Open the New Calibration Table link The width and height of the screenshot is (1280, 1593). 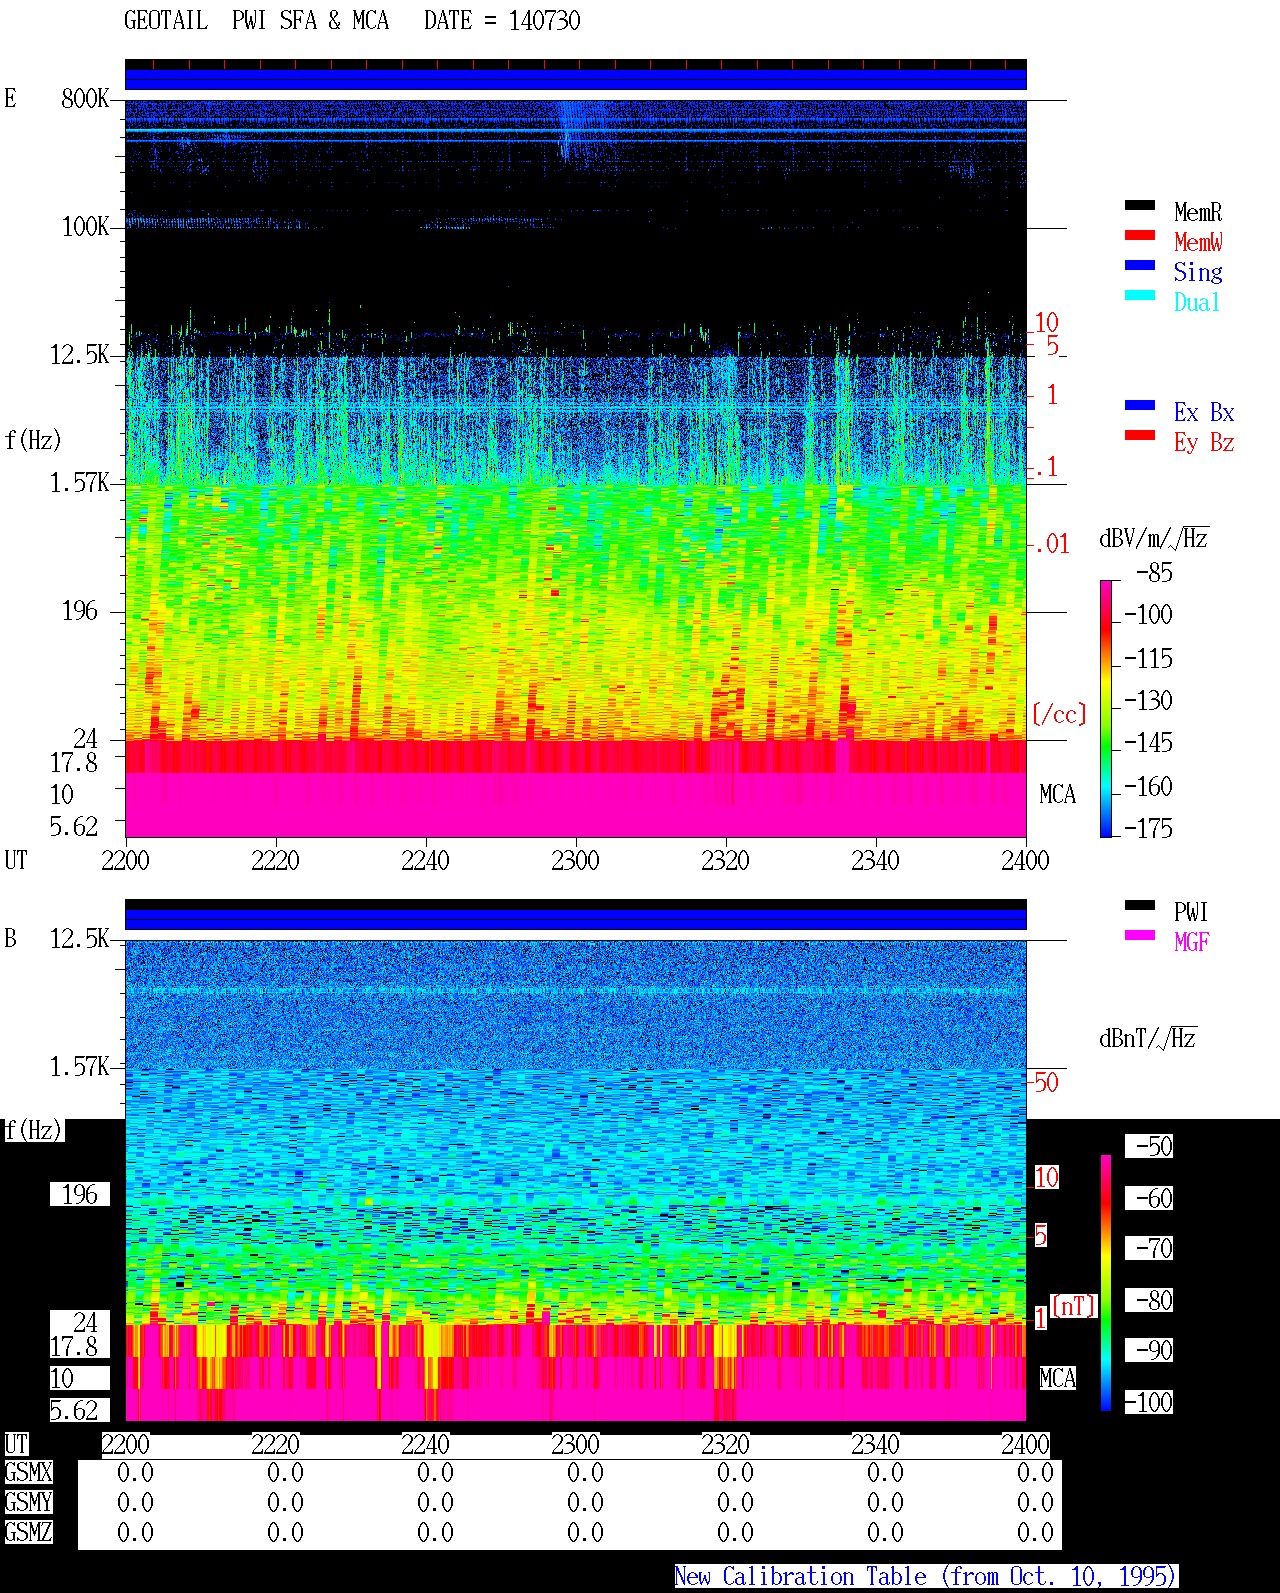tap(925, 1577)
